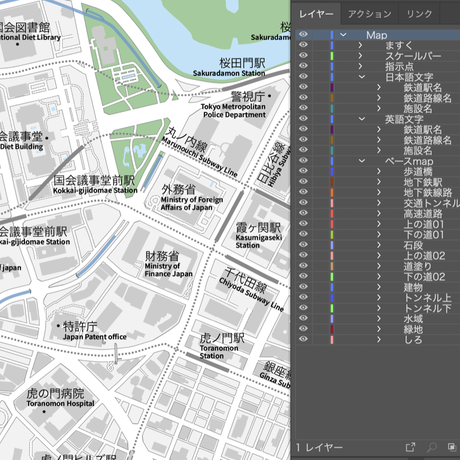Image resolution: width=460 pixels, height=460 pixels.
Task: Expand the ますく sublayer
Action: coord(360,45)
